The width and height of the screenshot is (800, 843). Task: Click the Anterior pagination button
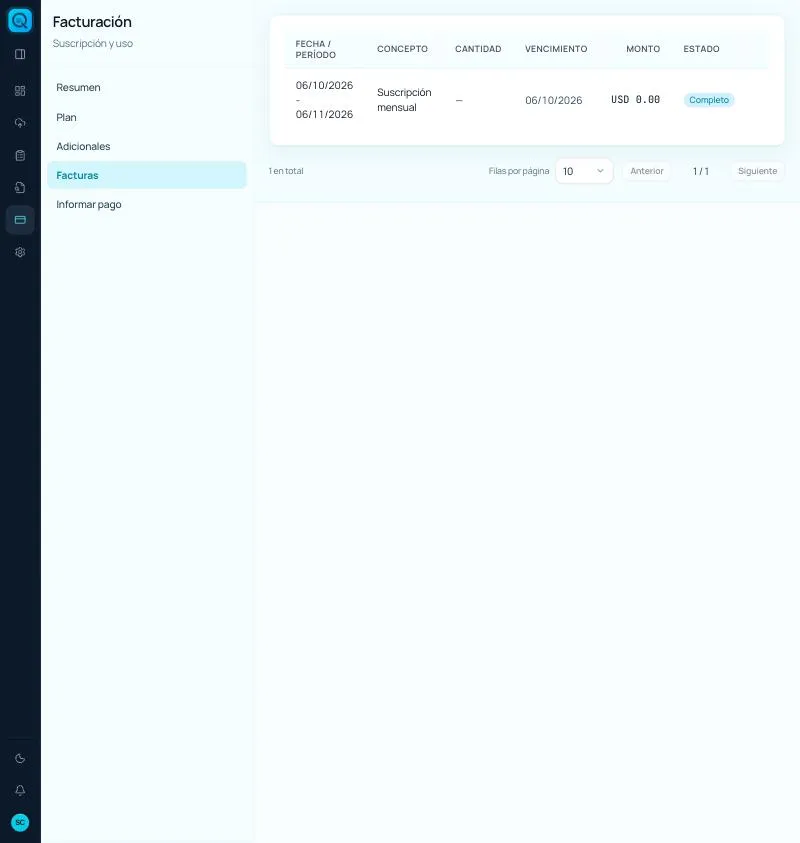pyautogui.click(x=647, y=171)
